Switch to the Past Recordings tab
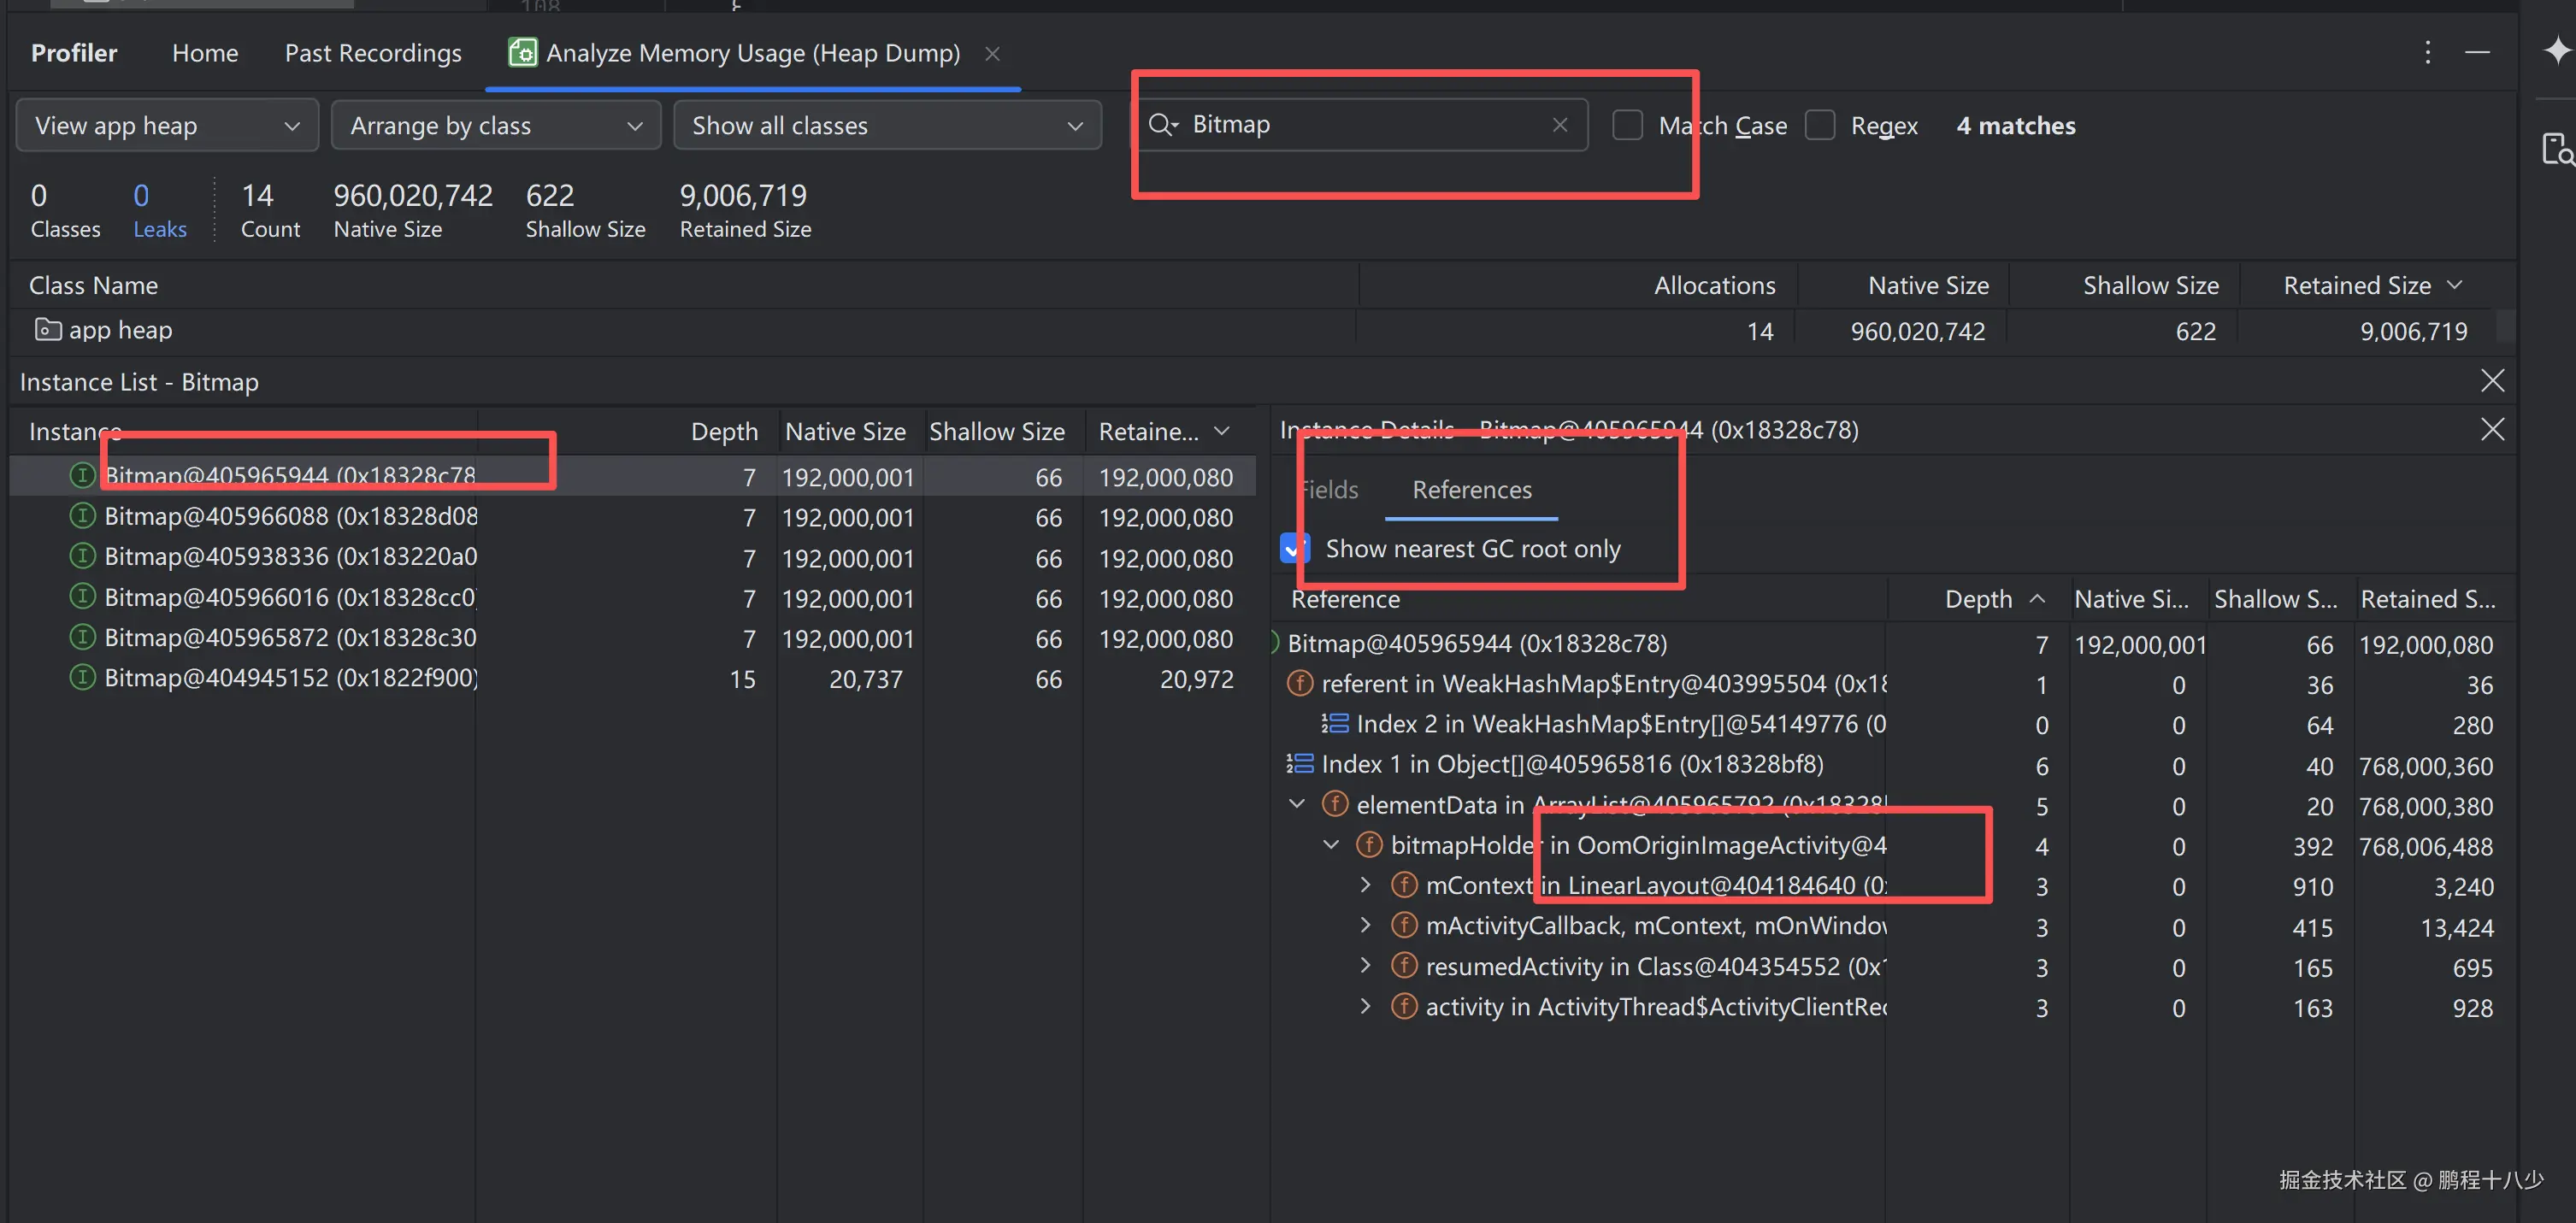 click(373, 53)
